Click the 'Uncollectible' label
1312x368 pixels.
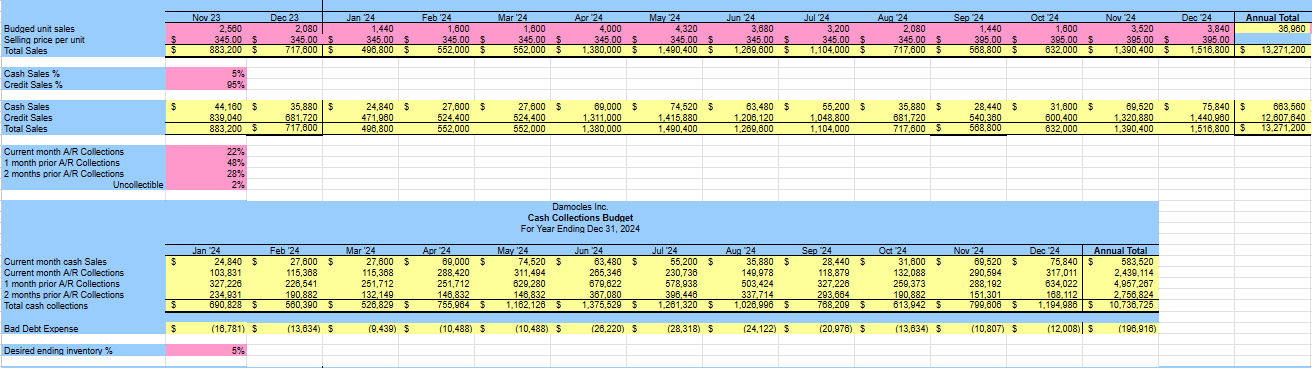coord(139,185)
